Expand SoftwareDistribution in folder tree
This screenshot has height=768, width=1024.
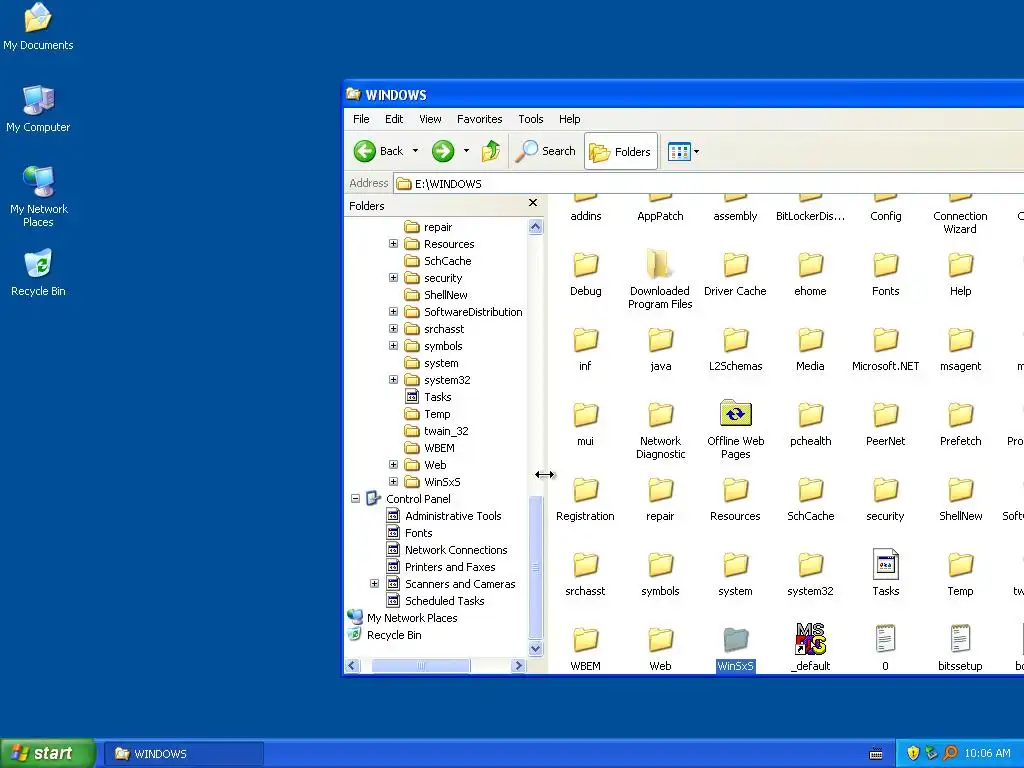pos(393,312)
